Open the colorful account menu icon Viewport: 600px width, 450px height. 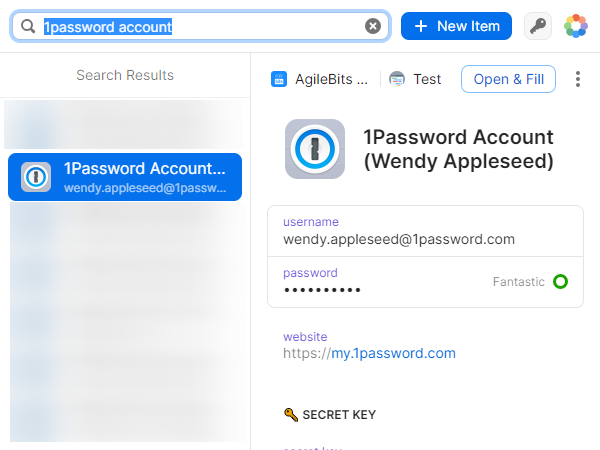pyautogui.click(x=576, y=26)
